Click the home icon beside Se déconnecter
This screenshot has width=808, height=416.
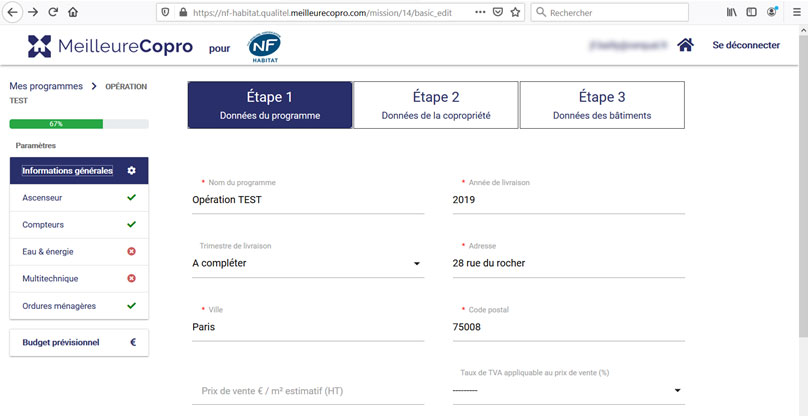(685, 45)
